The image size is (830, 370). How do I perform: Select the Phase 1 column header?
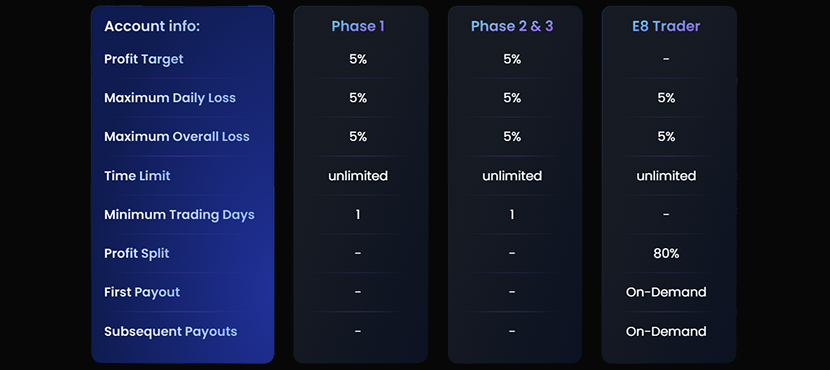pos(358,26)
